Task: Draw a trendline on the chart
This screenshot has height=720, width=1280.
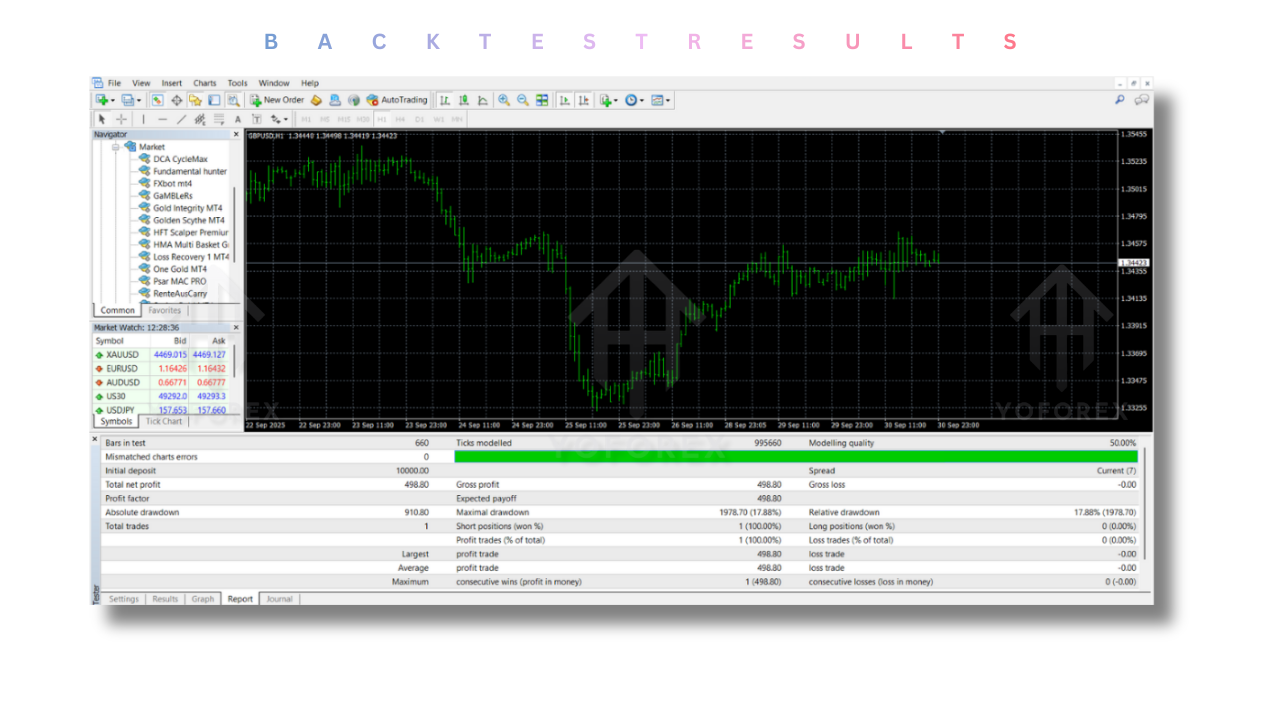Action: (x=182, y=119)
